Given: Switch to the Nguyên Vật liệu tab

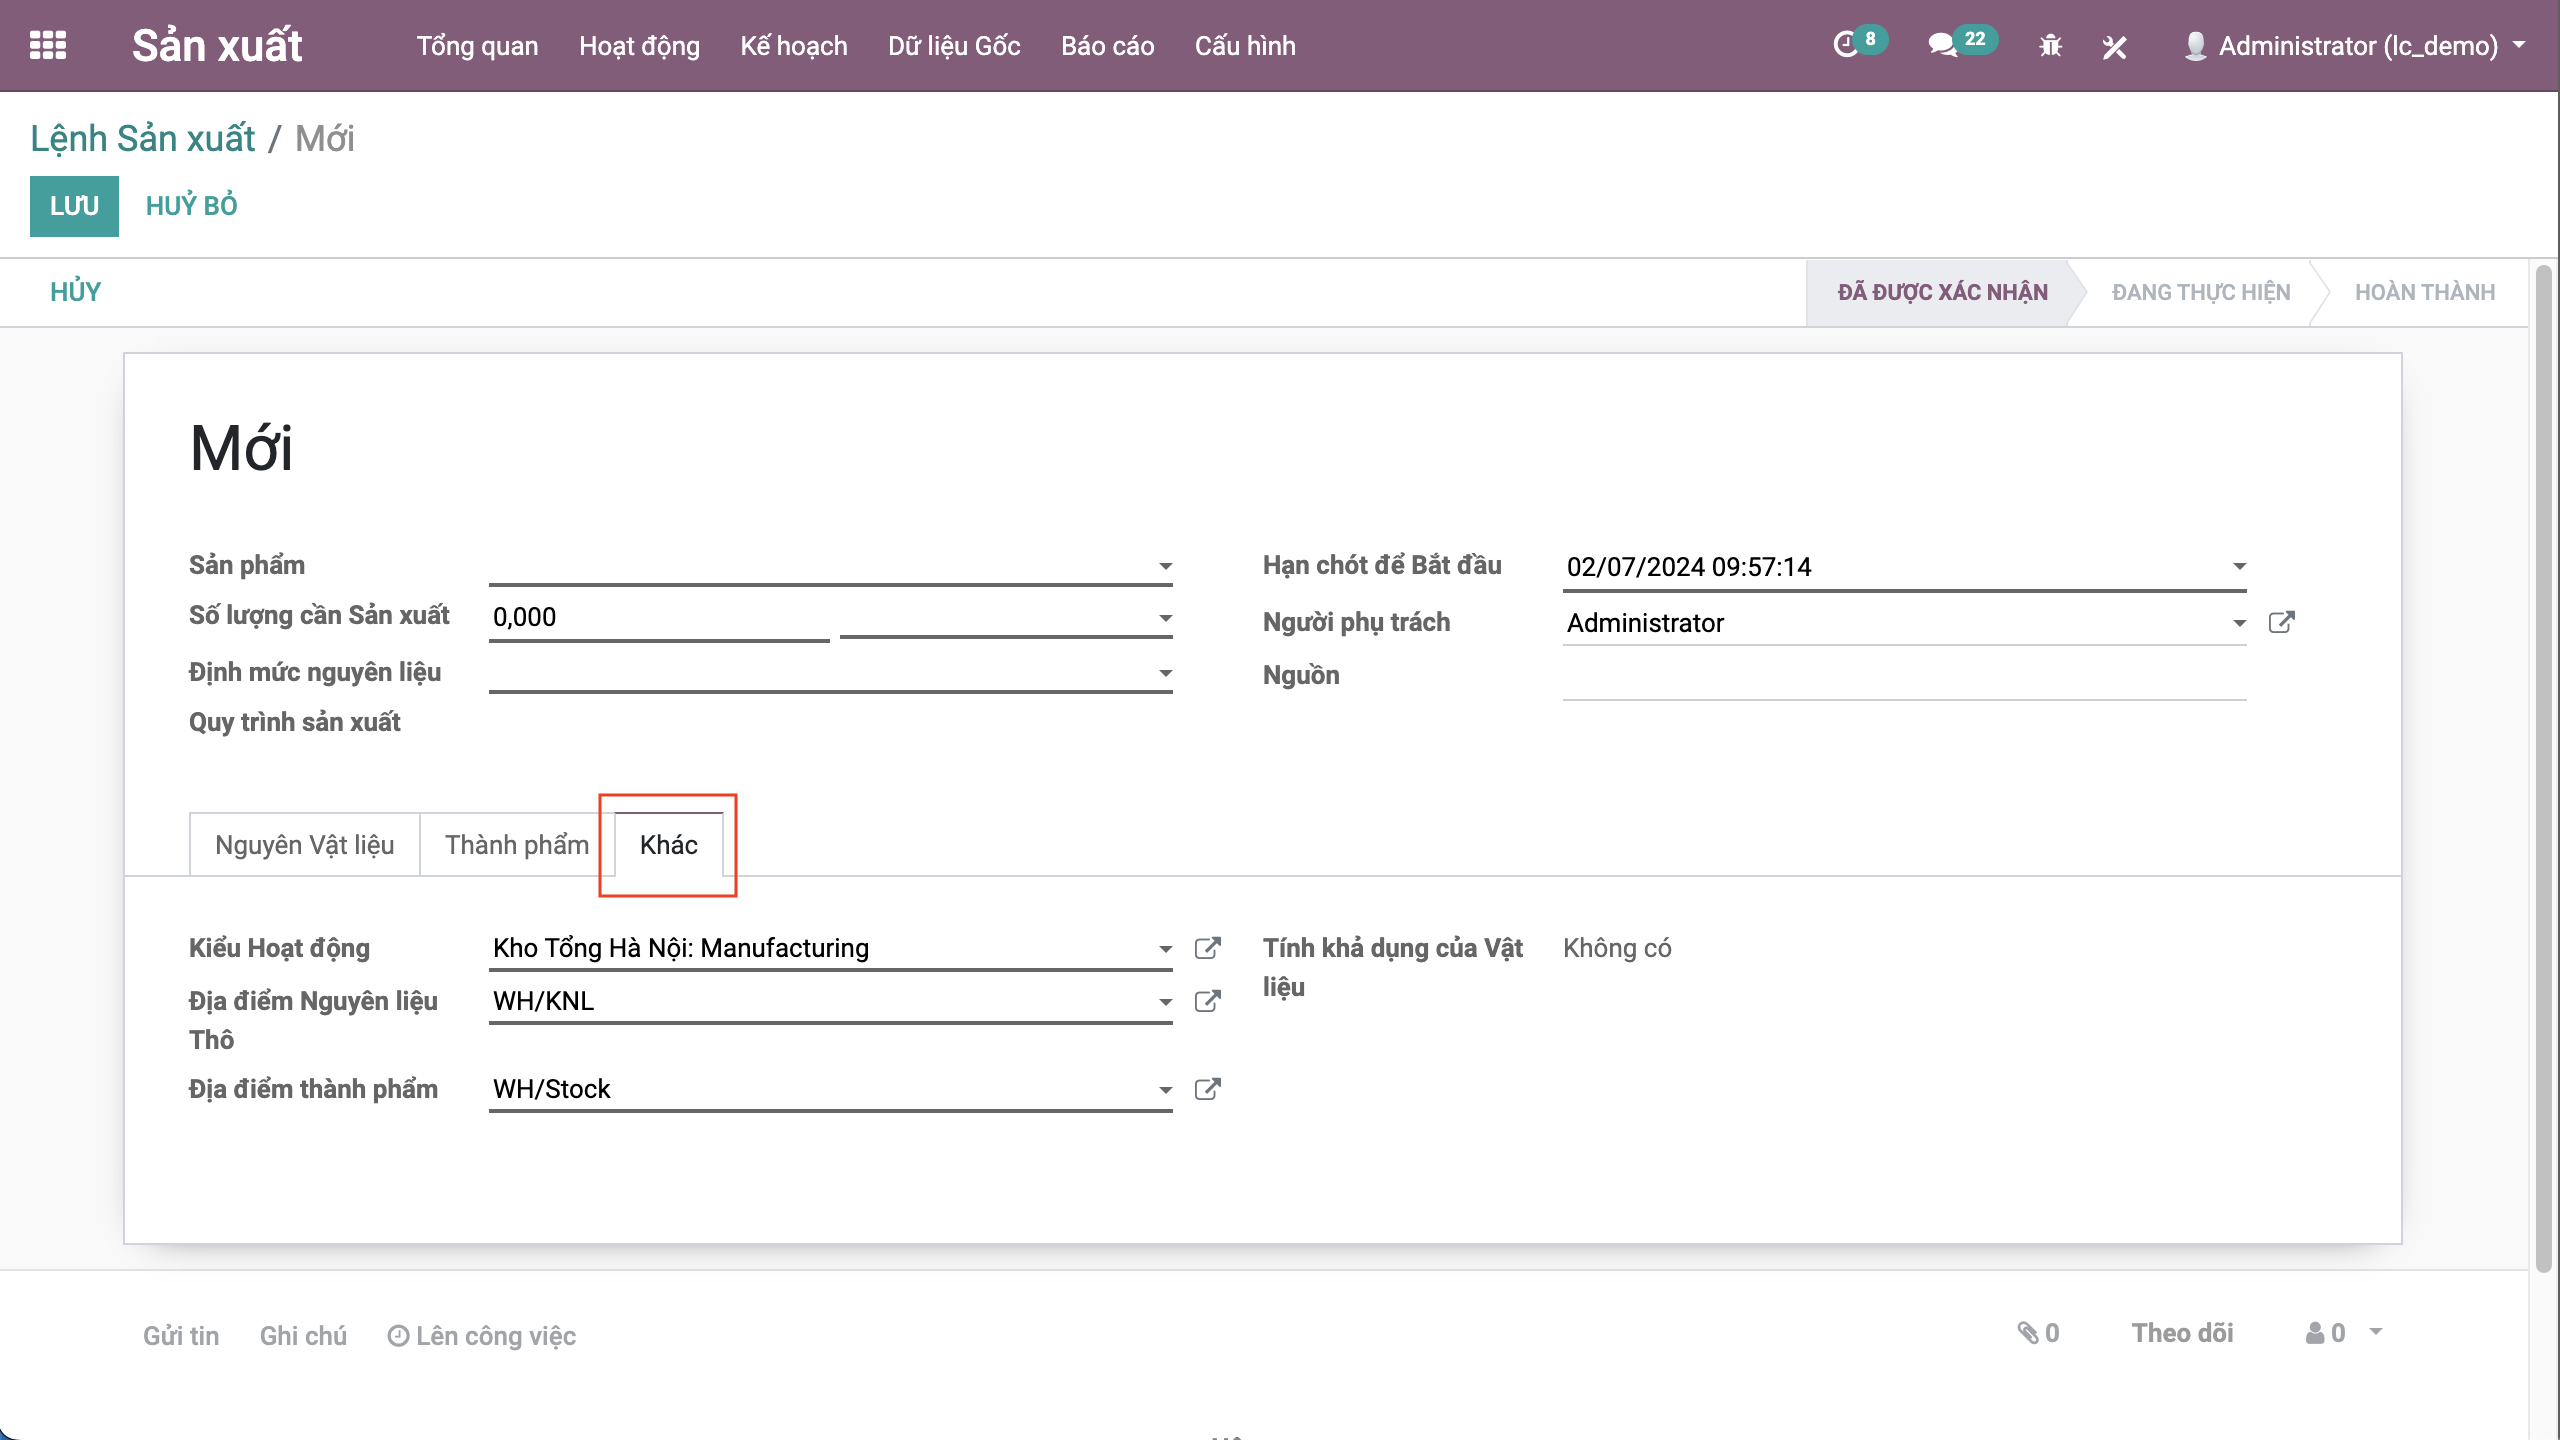Looking at the screenshot, I should tap(304, 845).
